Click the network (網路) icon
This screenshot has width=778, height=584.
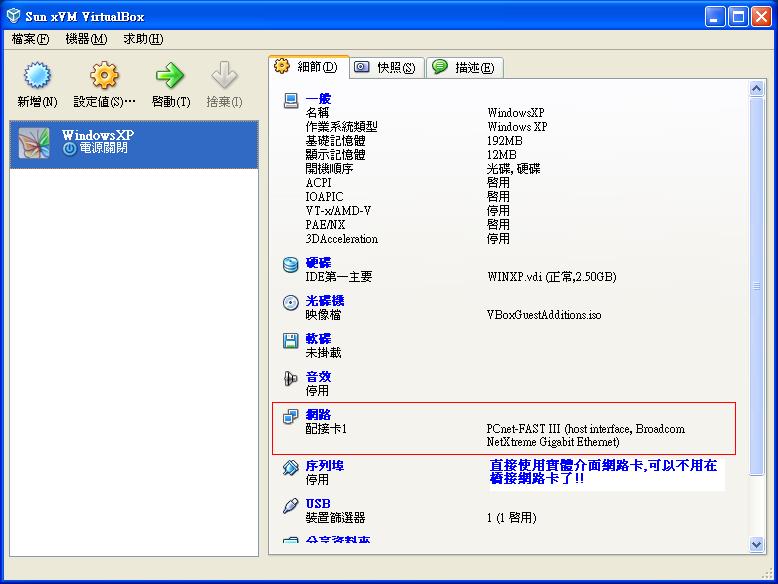(x=291, y=416)
